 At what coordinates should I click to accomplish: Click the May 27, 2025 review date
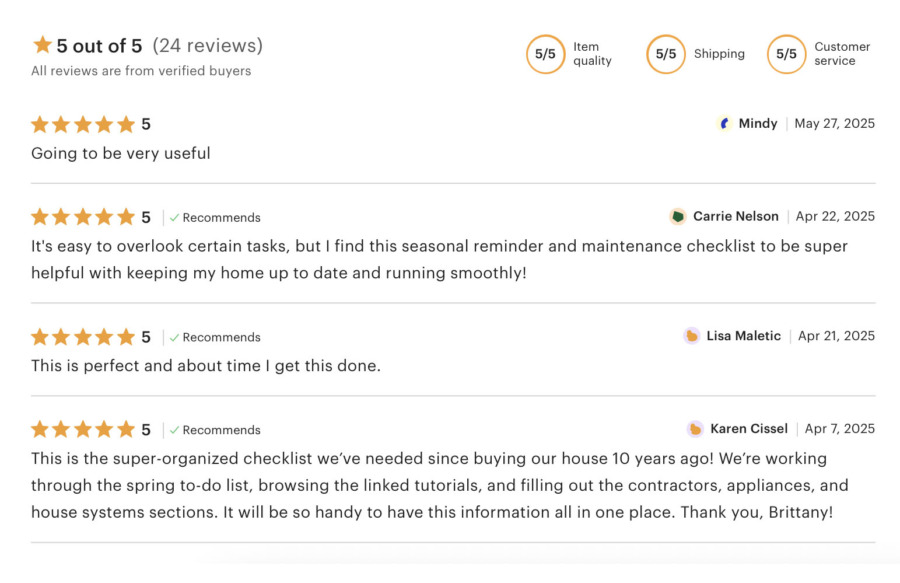(834, 123)
